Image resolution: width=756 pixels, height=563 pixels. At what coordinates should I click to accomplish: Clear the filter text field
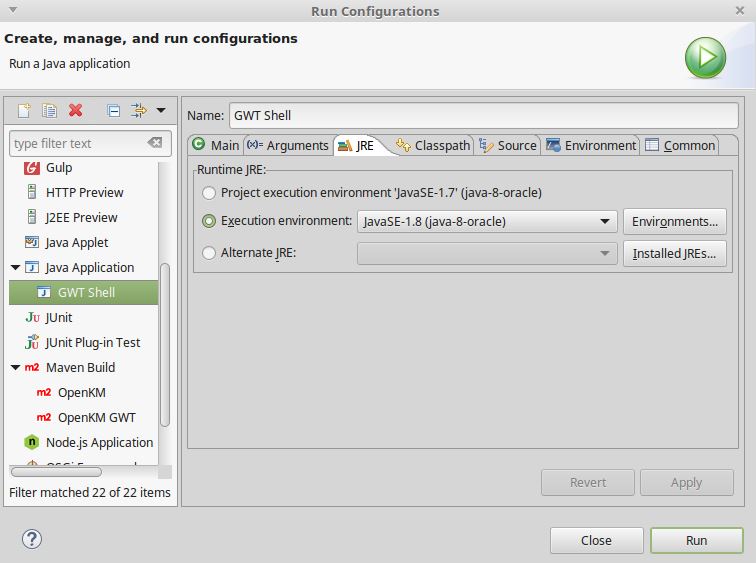(154, 143)
